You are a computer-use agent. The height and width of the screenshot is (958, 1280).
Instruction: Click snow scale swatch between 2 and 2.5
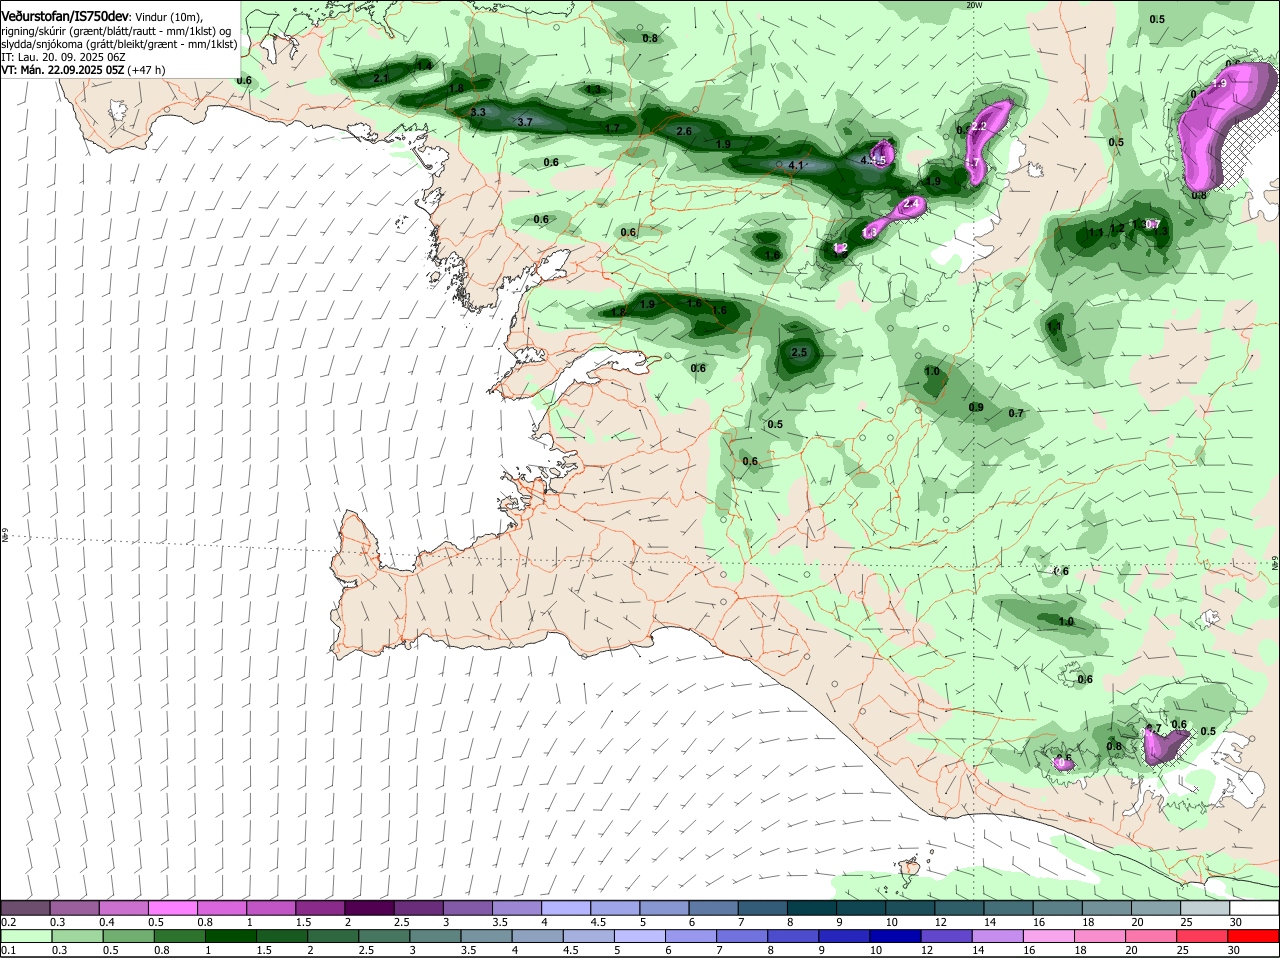pos(370,907)
